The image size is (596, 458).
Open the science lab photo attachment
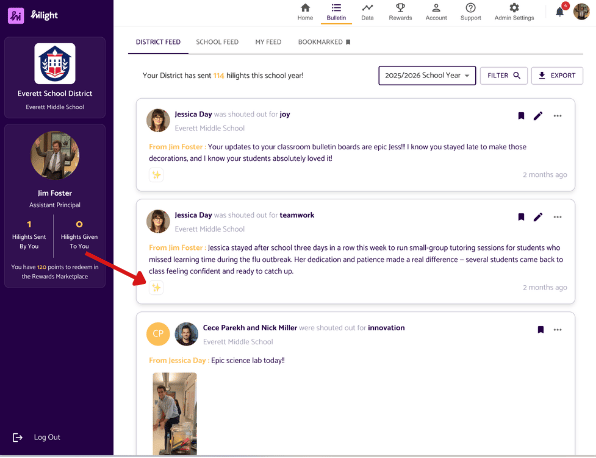(x=175, y=414)
